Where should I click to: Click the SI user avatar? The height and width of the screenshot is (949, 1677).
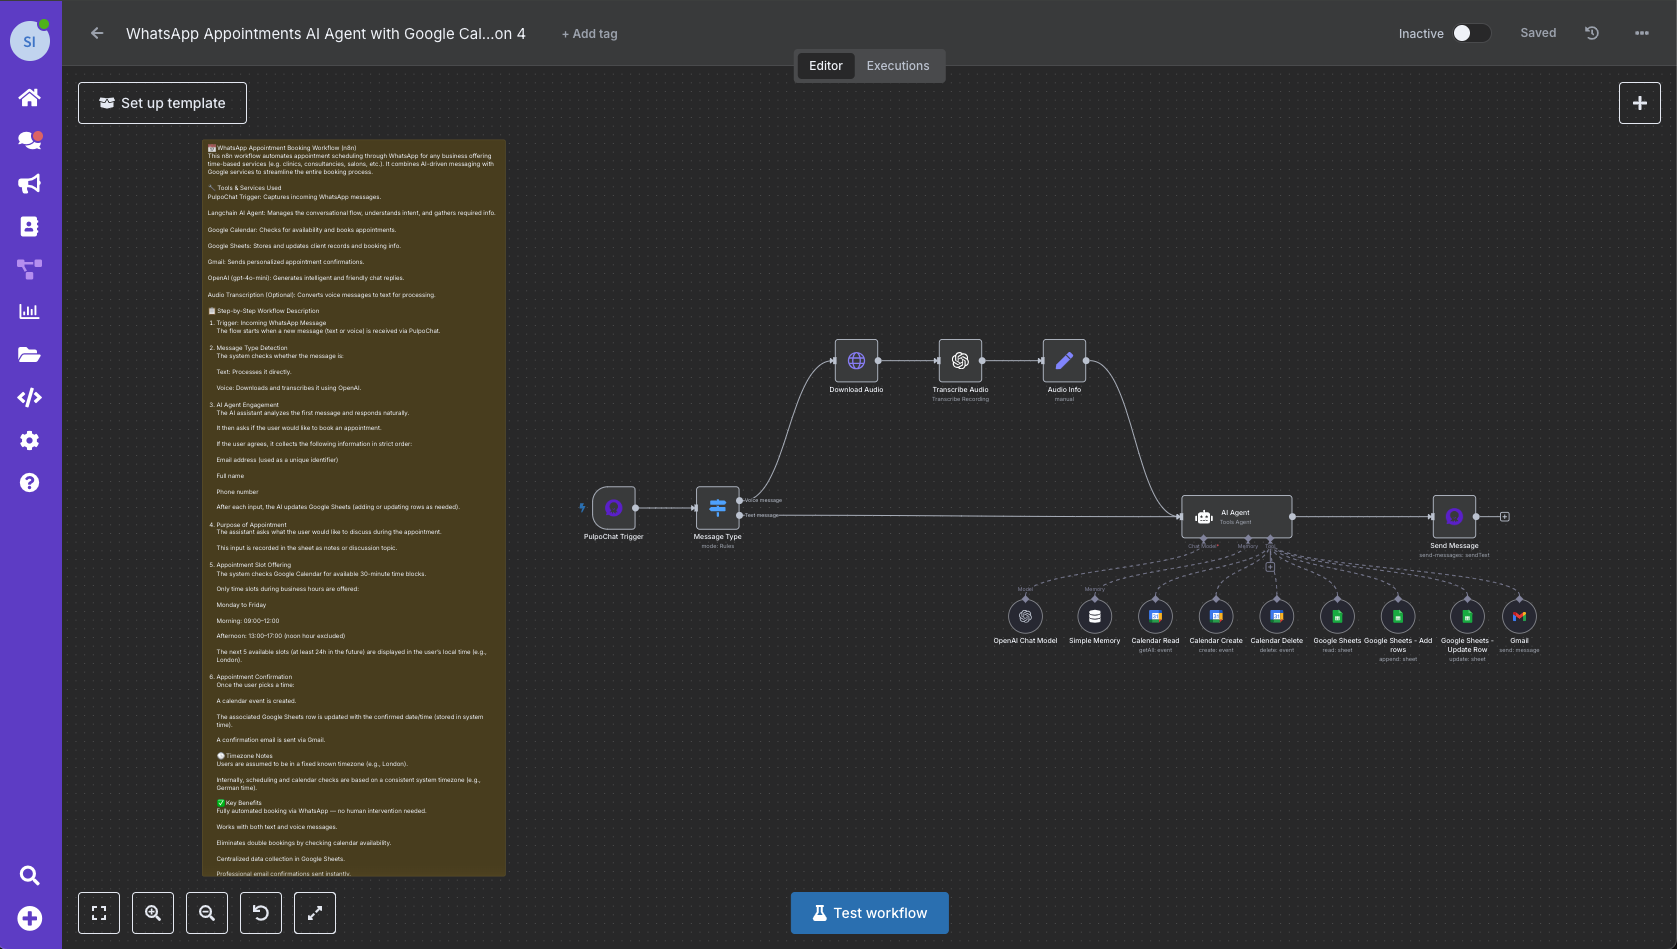(x=30, y=41)
